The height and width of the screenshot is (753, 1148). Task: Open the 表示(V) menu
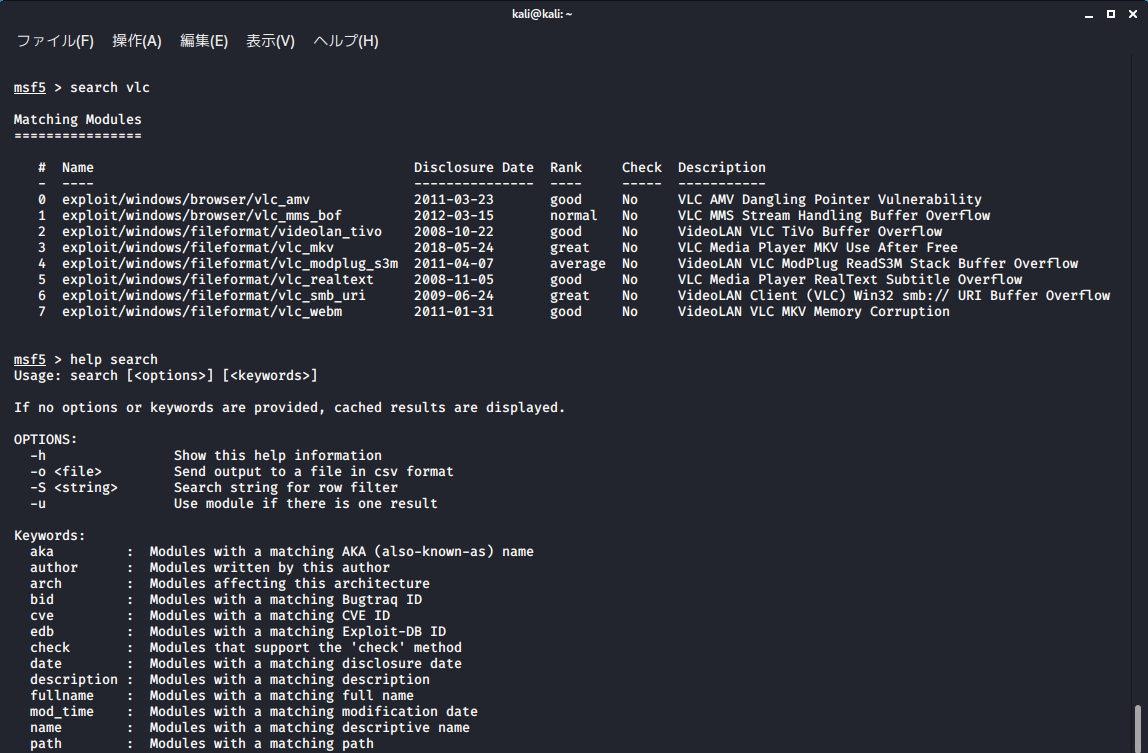[270, 41]
